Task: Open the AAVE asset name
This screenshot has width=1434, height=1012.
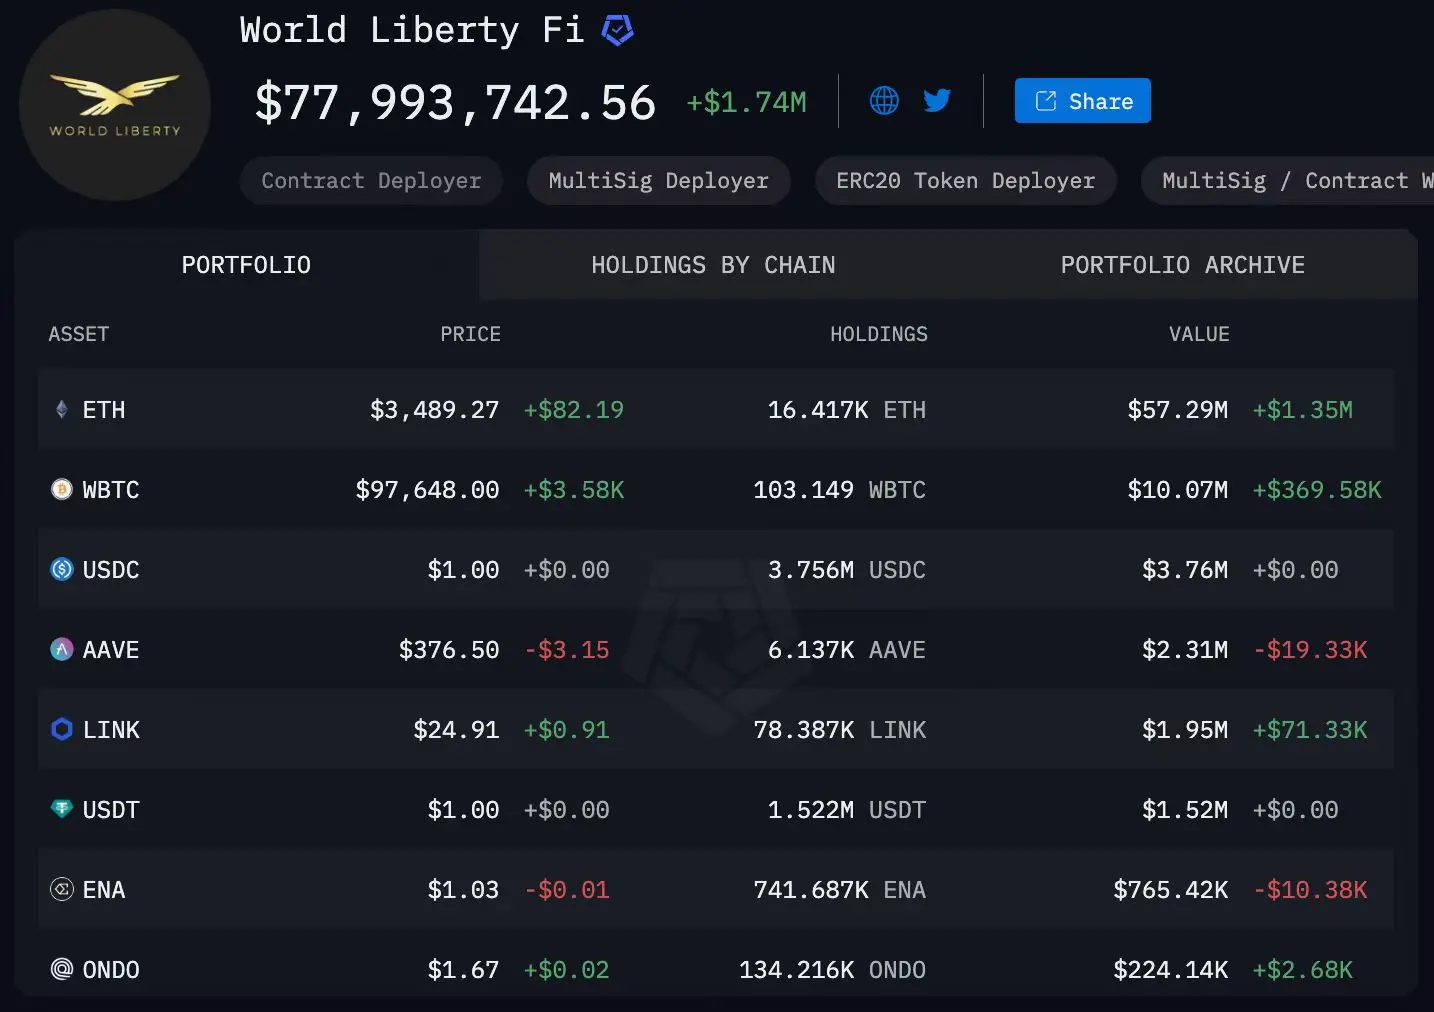Action: click(111, 650)
